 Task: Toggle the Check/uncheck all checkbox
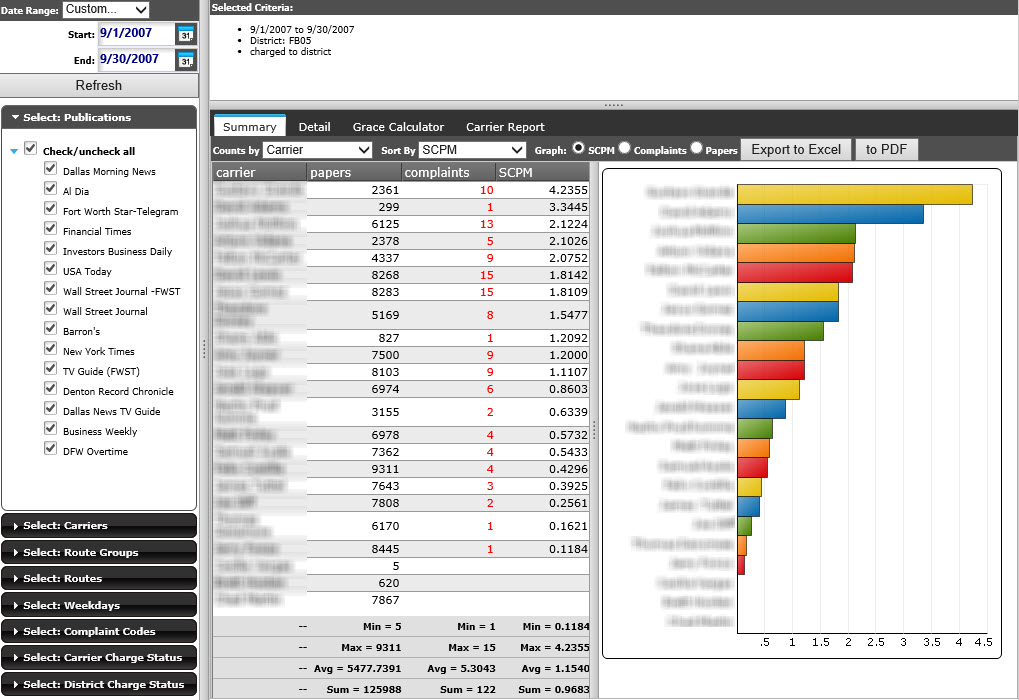[x=31, y=149]
